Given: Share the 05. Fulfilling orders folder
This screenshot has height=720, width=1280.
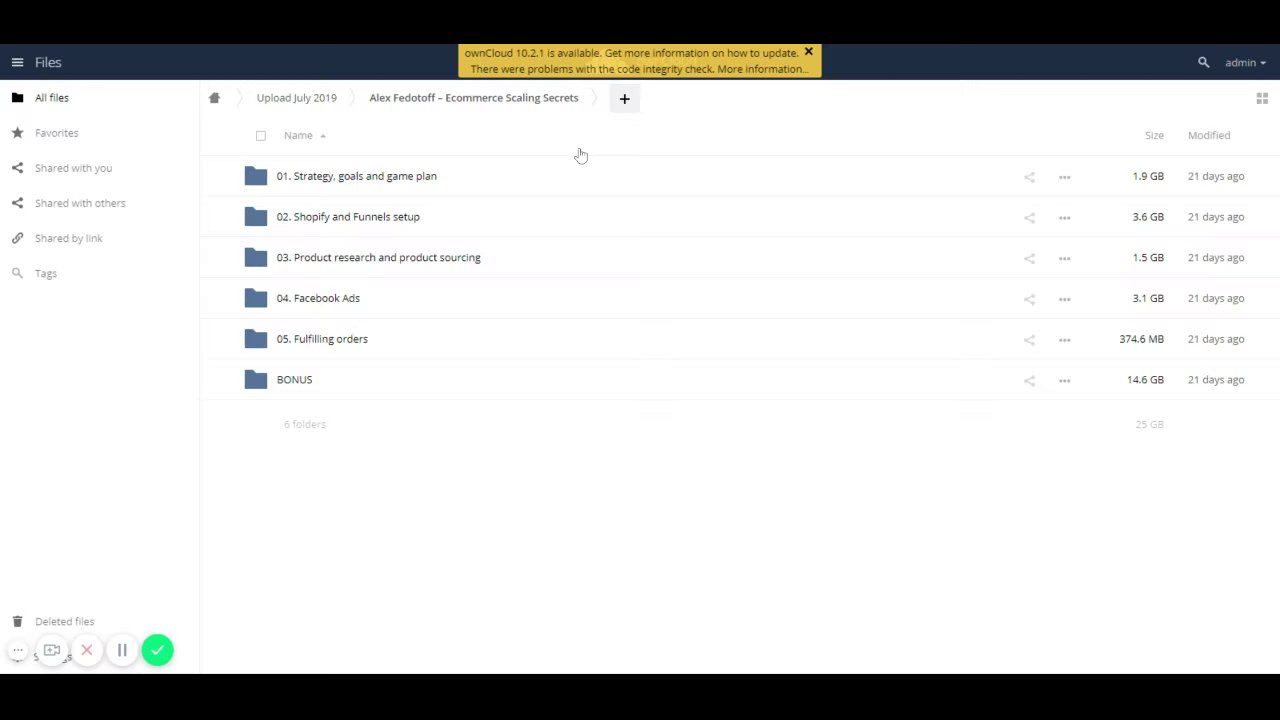Looking at the screenshot, I should pyautogui.click(x=1029, y=340).
